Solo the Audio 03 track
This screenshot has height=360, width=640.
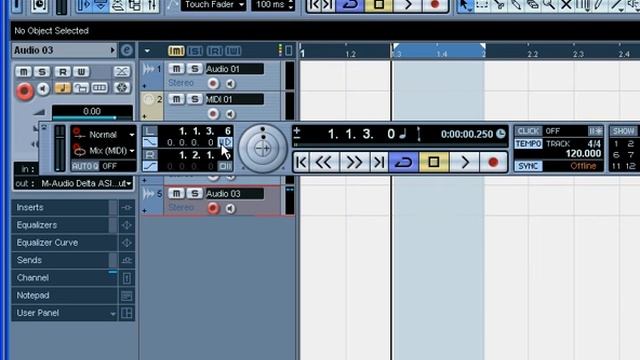(195, 193)
